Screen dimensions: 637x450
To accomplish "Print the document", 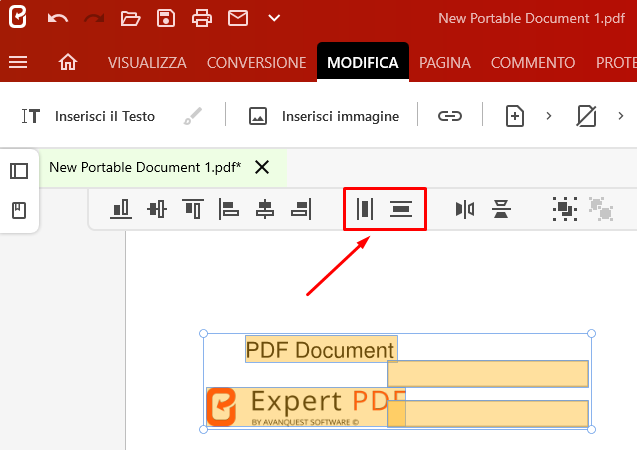I will coord(202,18).
